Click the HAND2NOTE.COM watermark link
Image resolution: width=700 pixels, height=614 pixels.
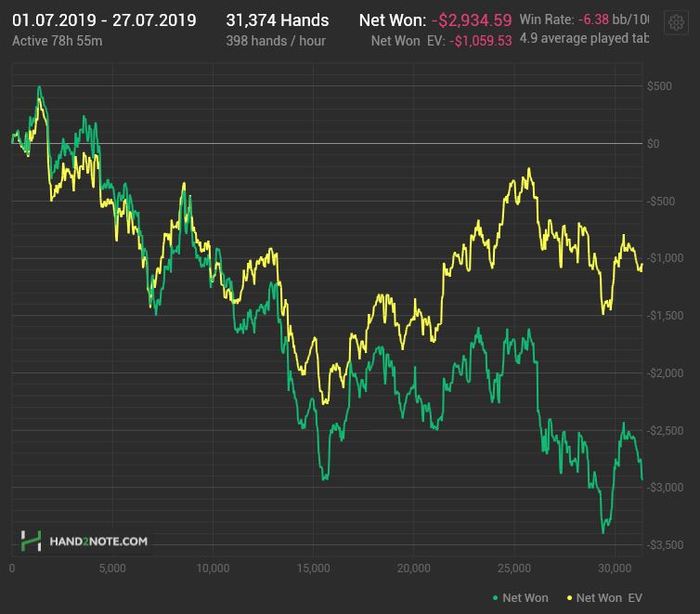coord(98,542)
